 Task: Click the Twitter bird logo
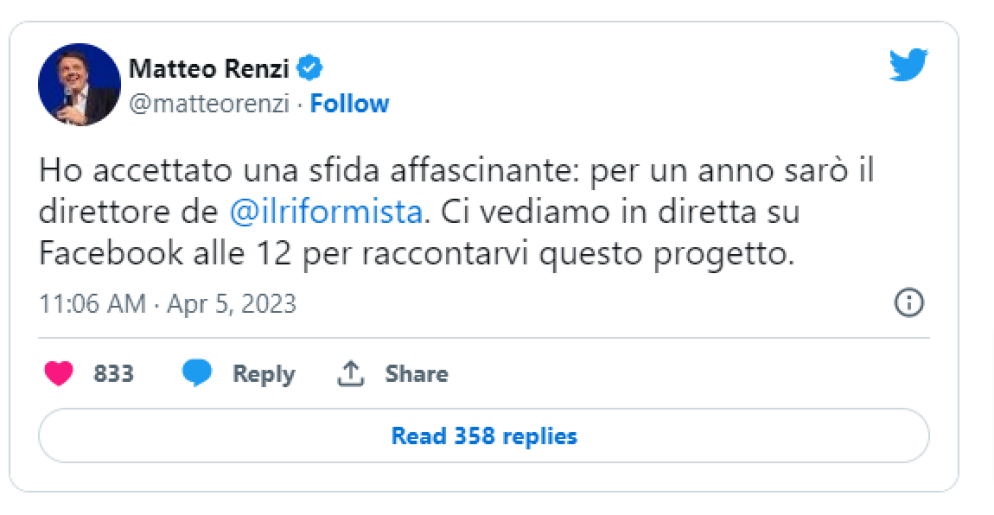(x=908, y=66)
